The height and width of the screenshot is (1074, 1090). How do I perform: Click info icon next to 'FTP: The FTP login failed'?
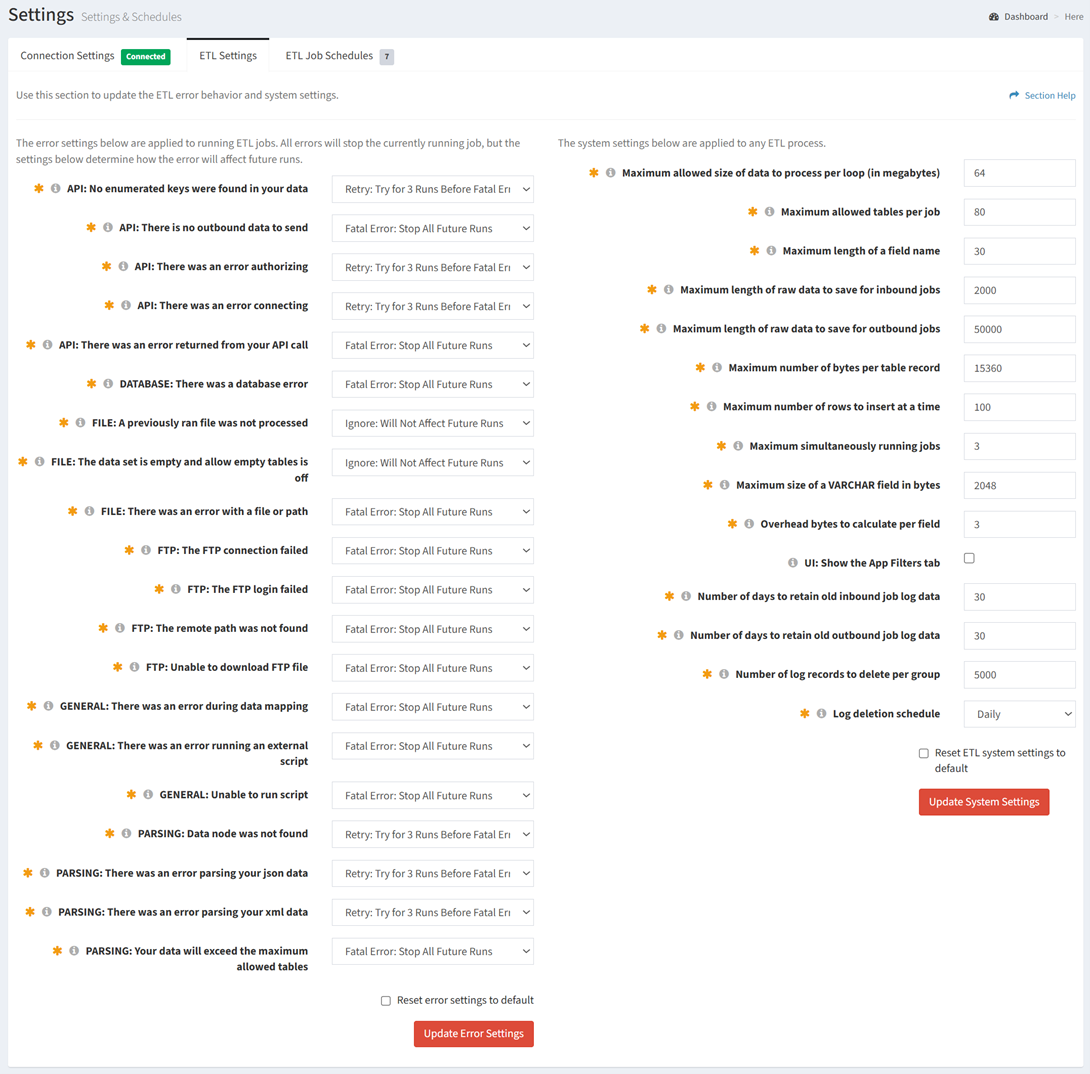click(x=176, y=590)
